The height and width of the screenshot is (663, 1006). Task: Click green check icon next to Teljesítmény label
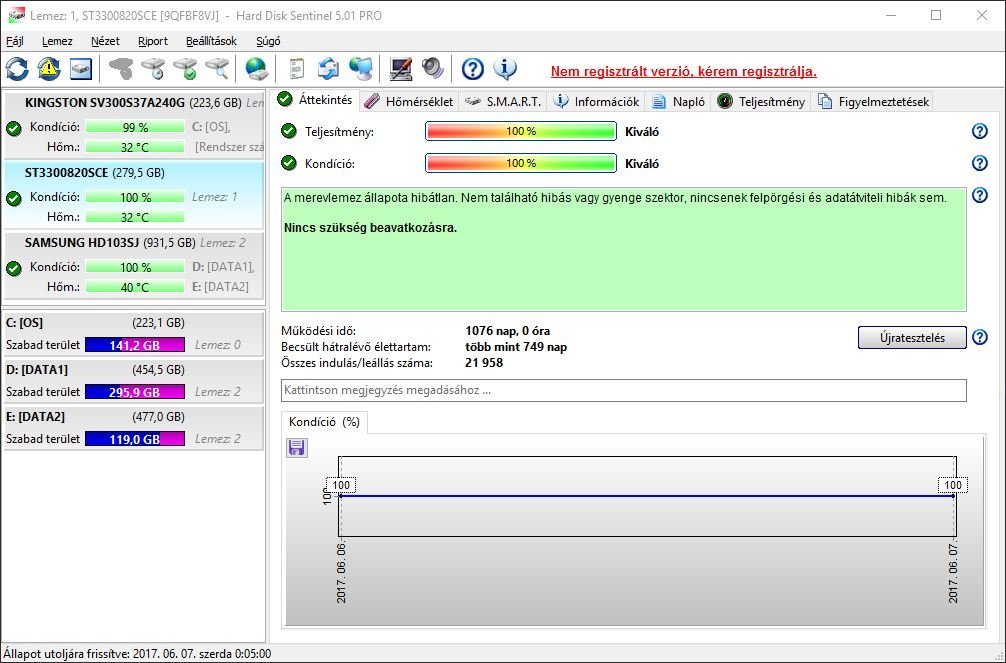[289, 131]
